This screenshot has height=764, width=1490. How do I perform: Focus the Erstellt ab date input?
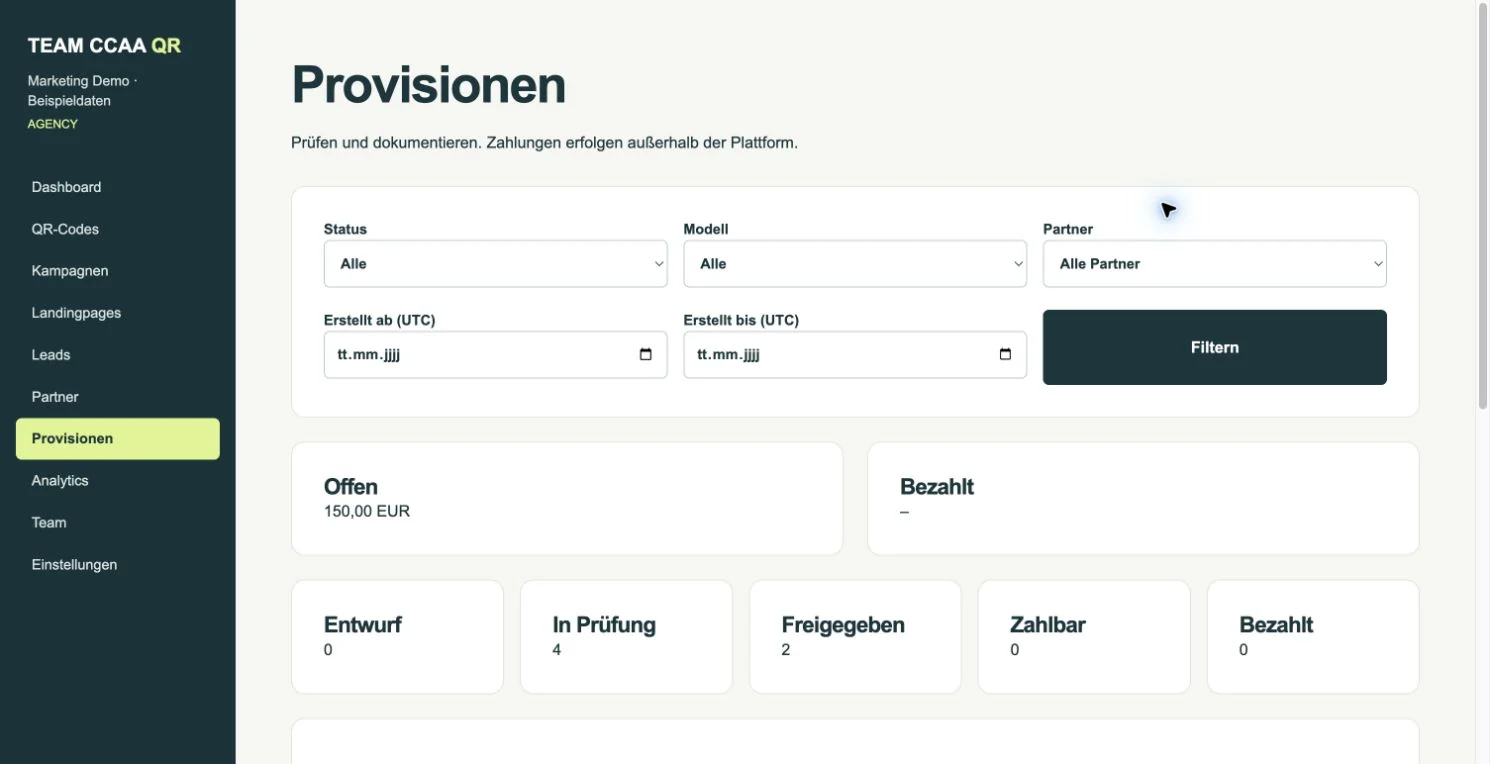pyautogui.click(x=495, y=355)
